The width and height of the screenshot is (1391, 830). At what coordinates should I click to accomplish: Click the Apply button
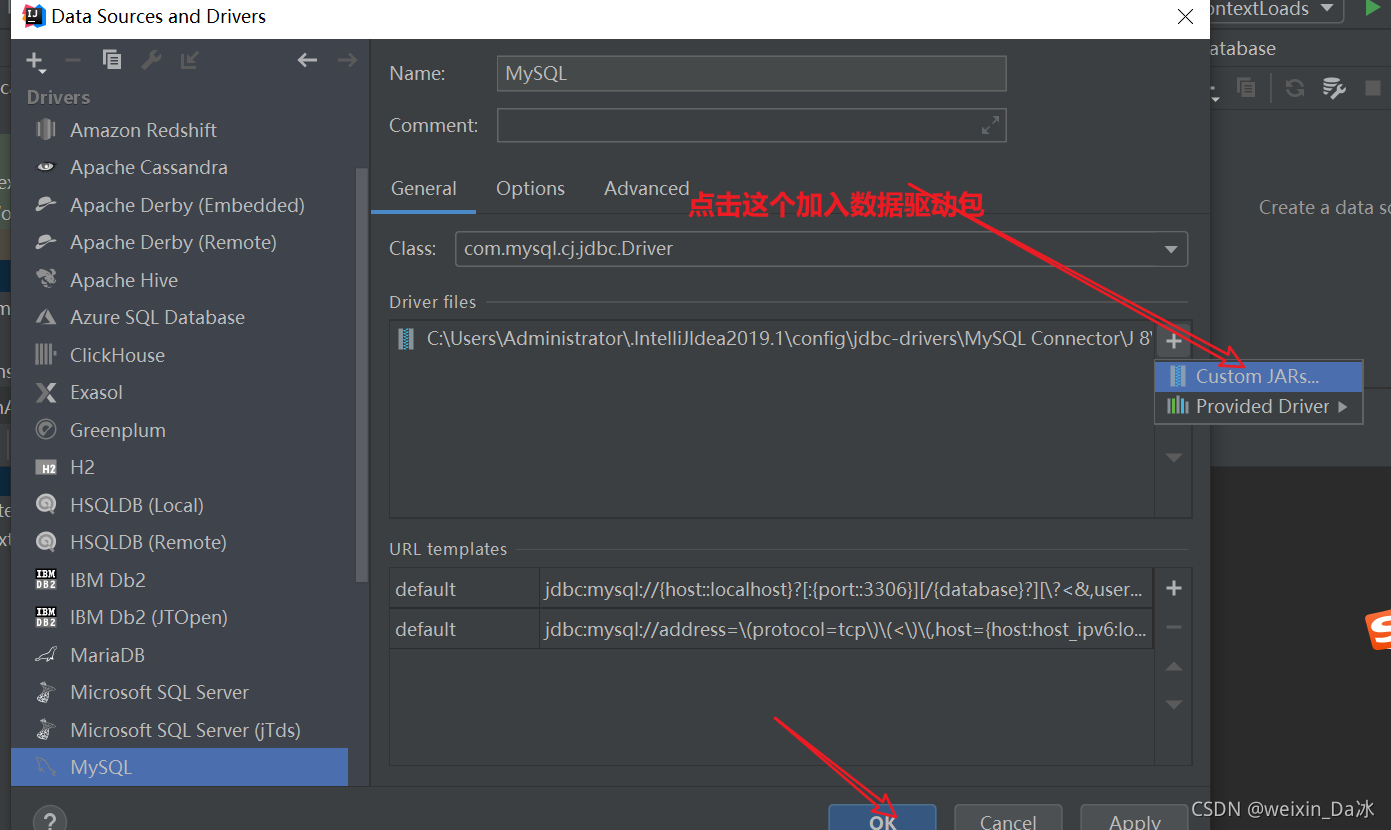[1135, 820]
